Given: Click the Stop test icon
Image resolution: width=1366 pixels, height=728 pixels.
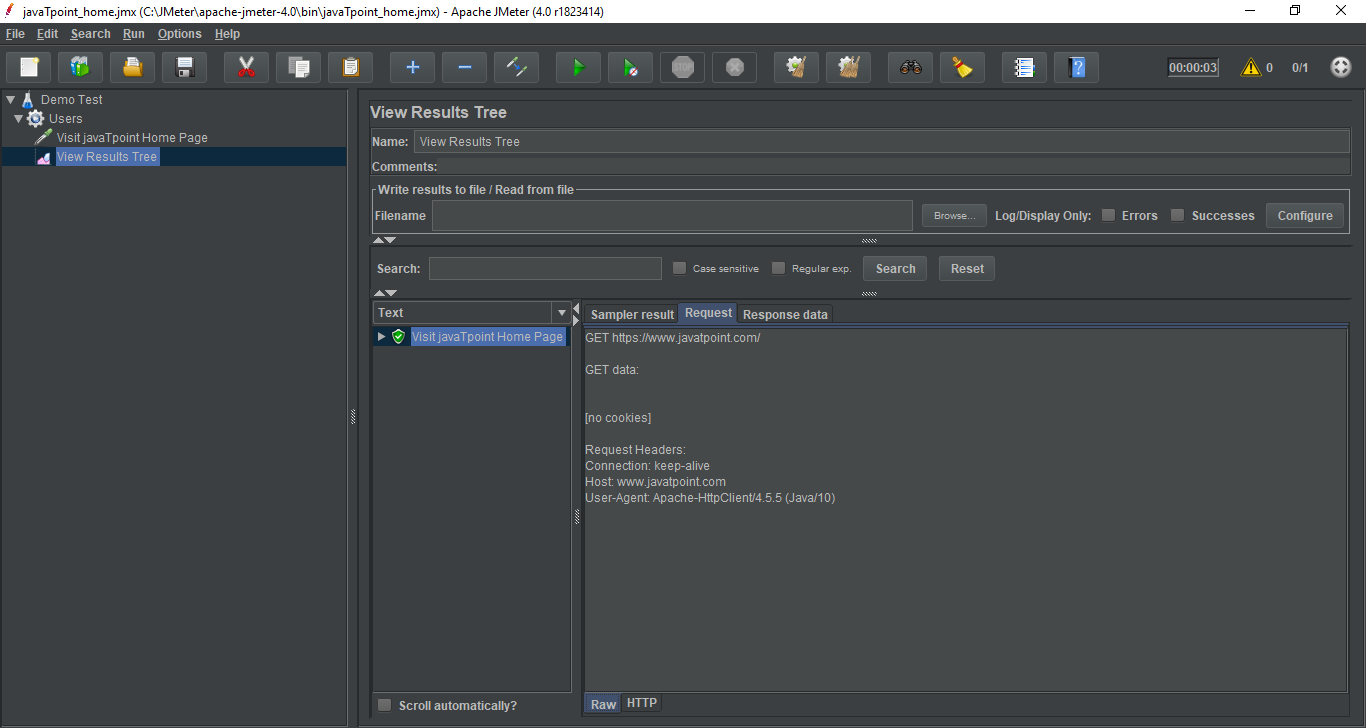Looking at the screenshot, I should click(682, 67).
